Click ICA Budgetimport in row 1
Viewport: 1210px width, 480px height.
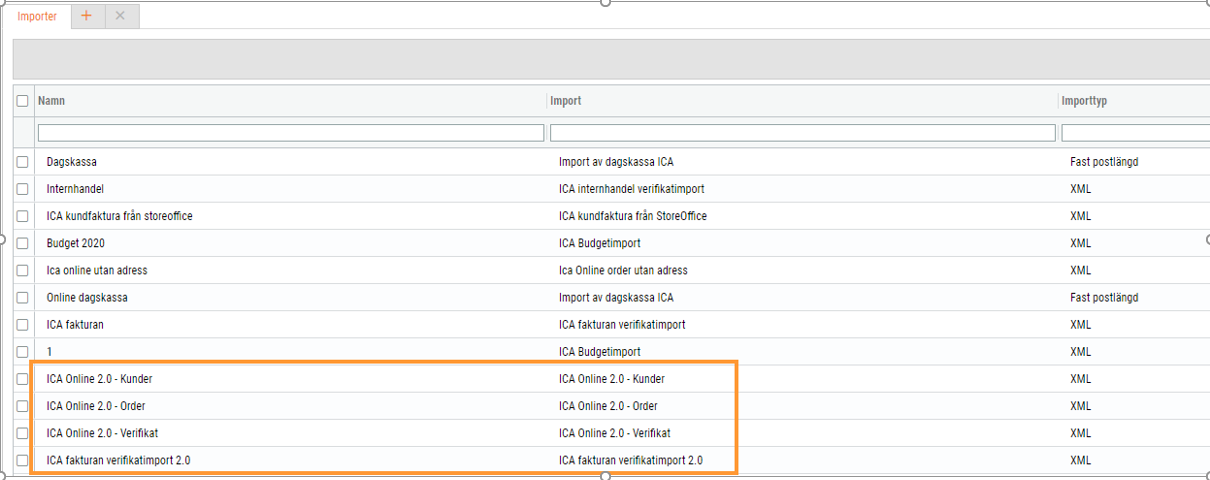[600, 352]
